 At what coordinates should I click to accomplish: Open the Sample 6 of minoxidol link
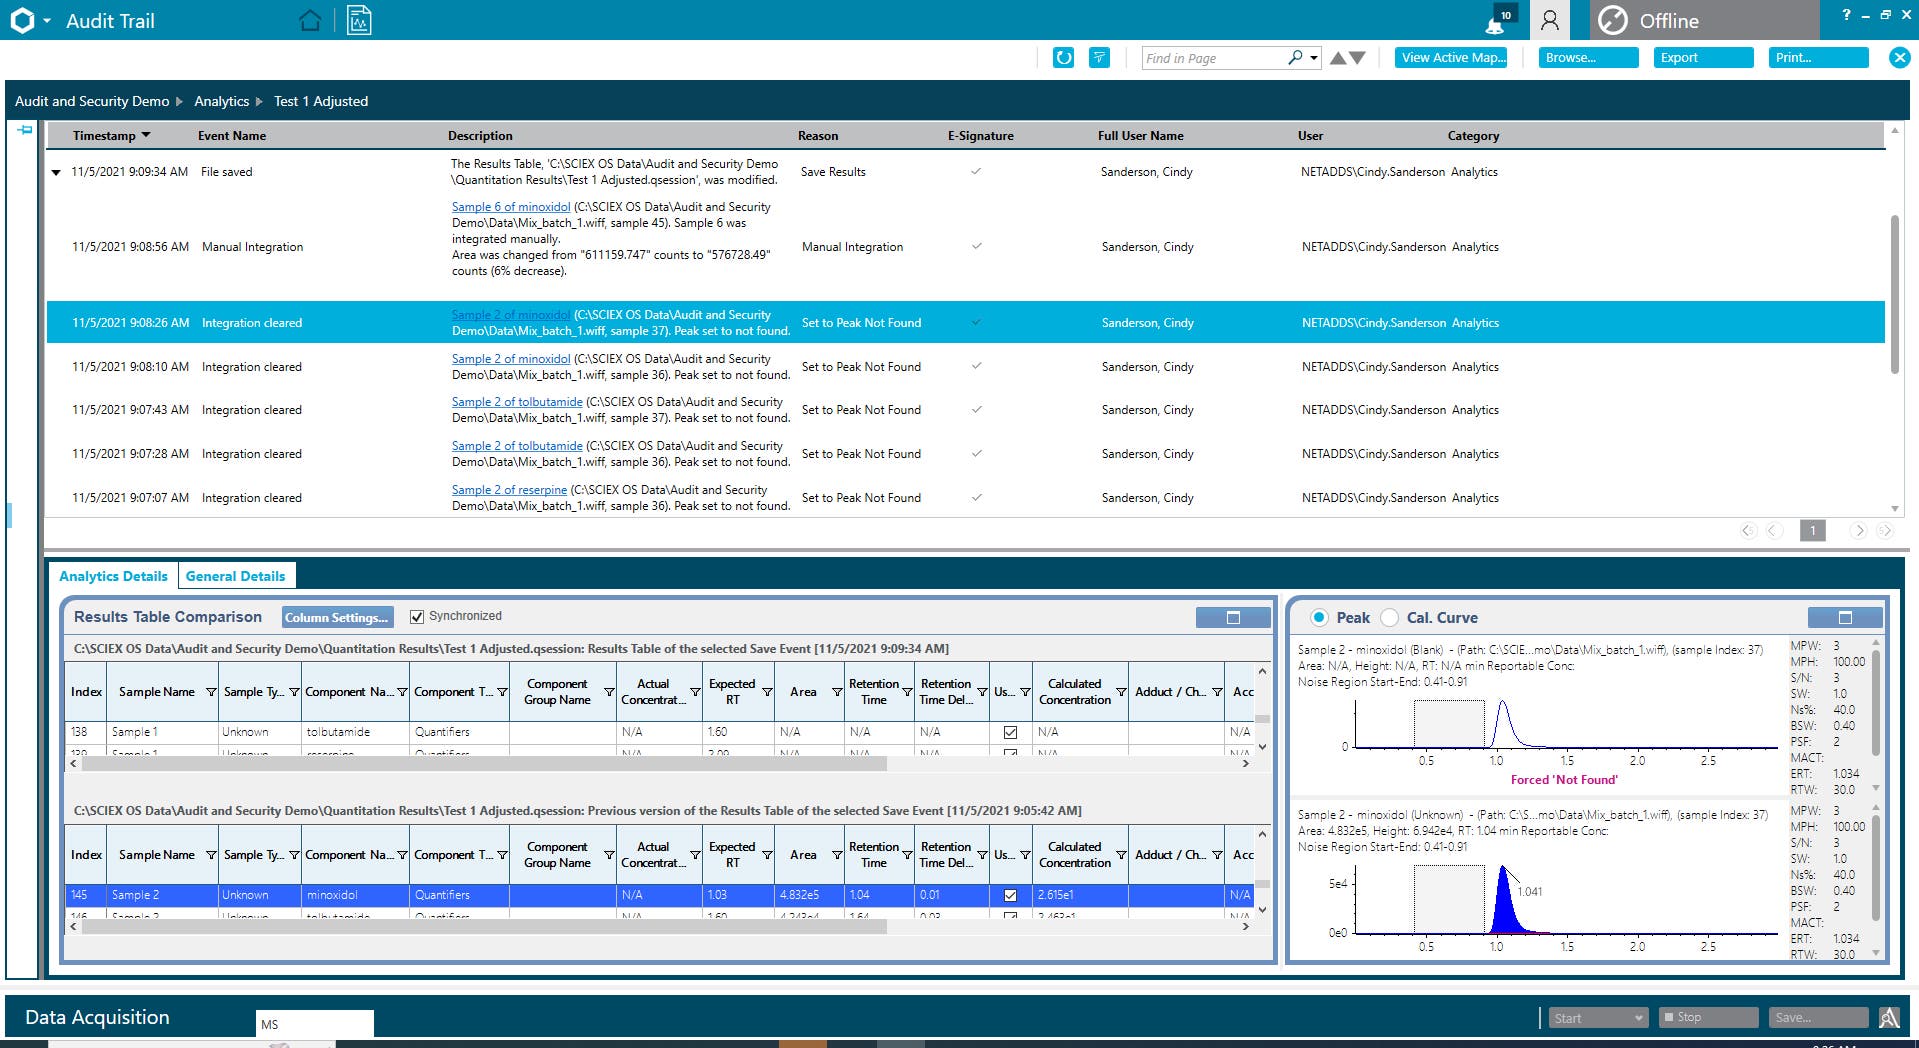pyautogui.click(x=510, y=207)
